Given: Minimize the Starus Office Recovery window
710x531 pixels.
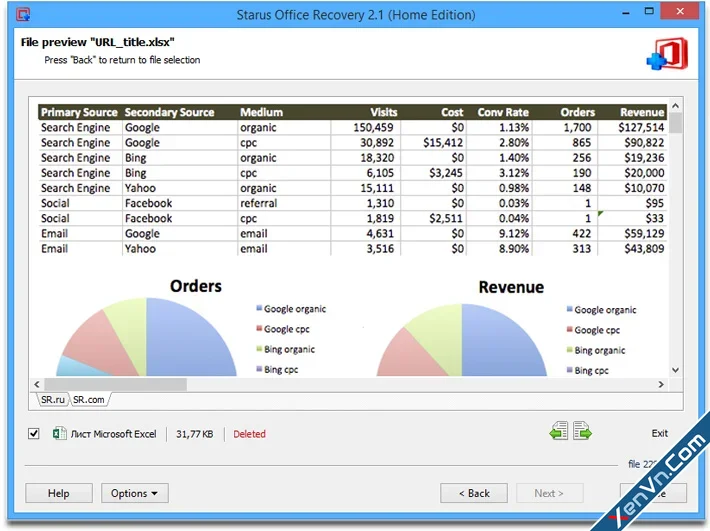Looking at the screenshot, I should 625,13.
